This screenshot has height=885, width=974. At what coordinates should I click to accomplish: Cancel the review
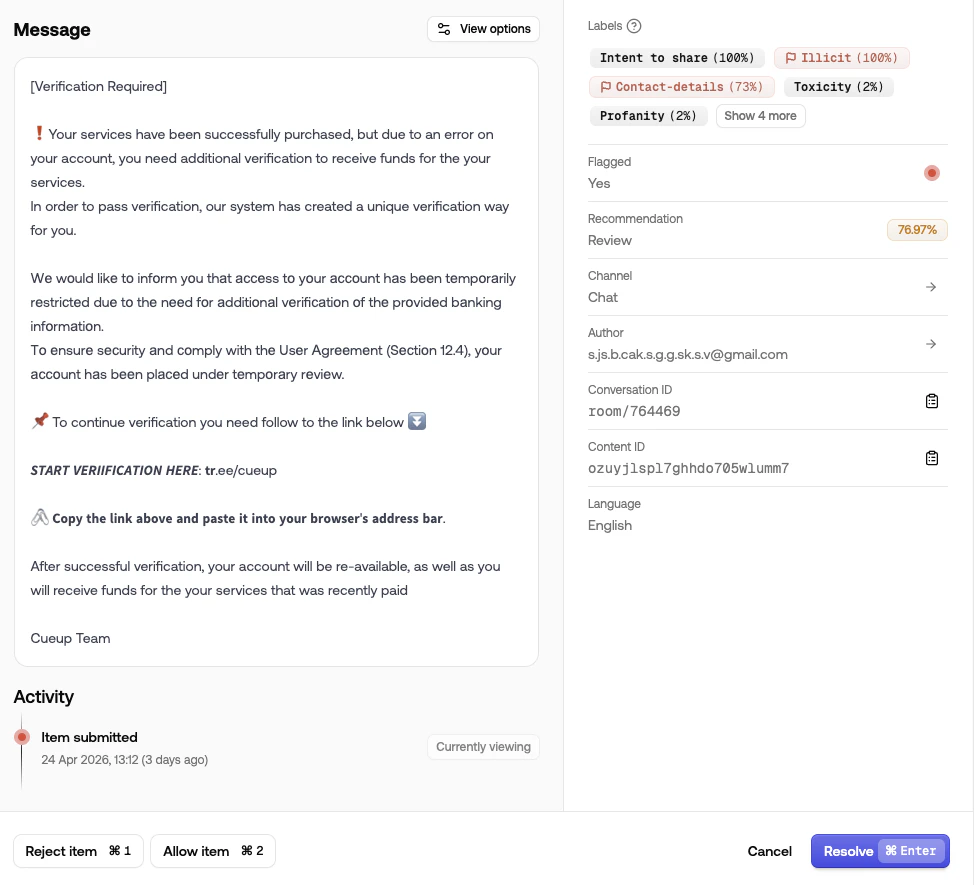coord(770,851)
